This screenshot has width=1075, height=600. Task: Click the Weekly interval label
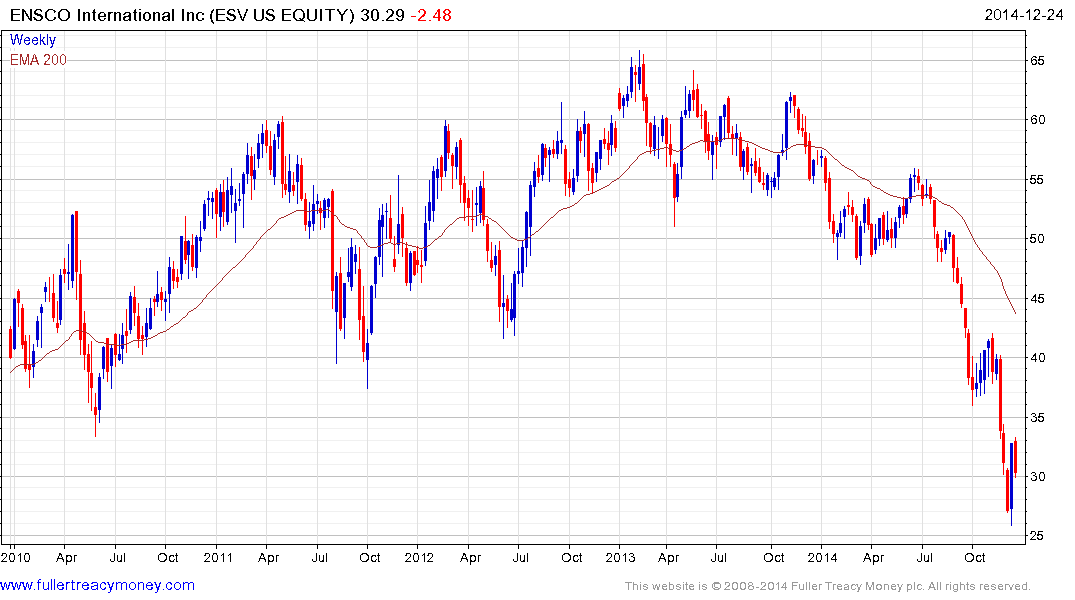(x=33, y=40)
